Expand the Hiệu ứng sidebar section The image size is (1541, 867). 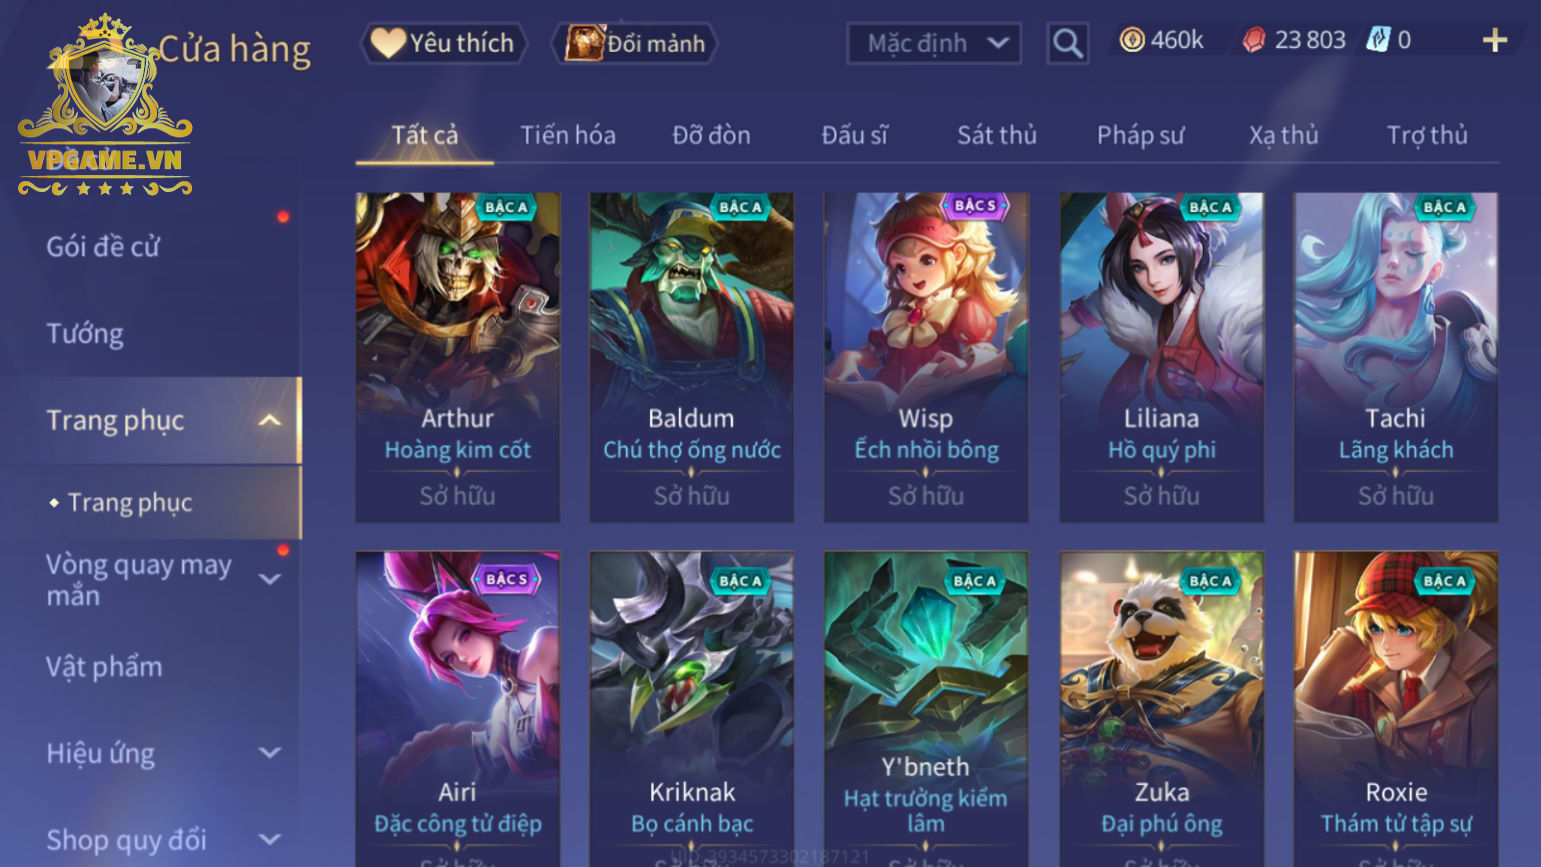pyautogui.click(x=269, y=753)
